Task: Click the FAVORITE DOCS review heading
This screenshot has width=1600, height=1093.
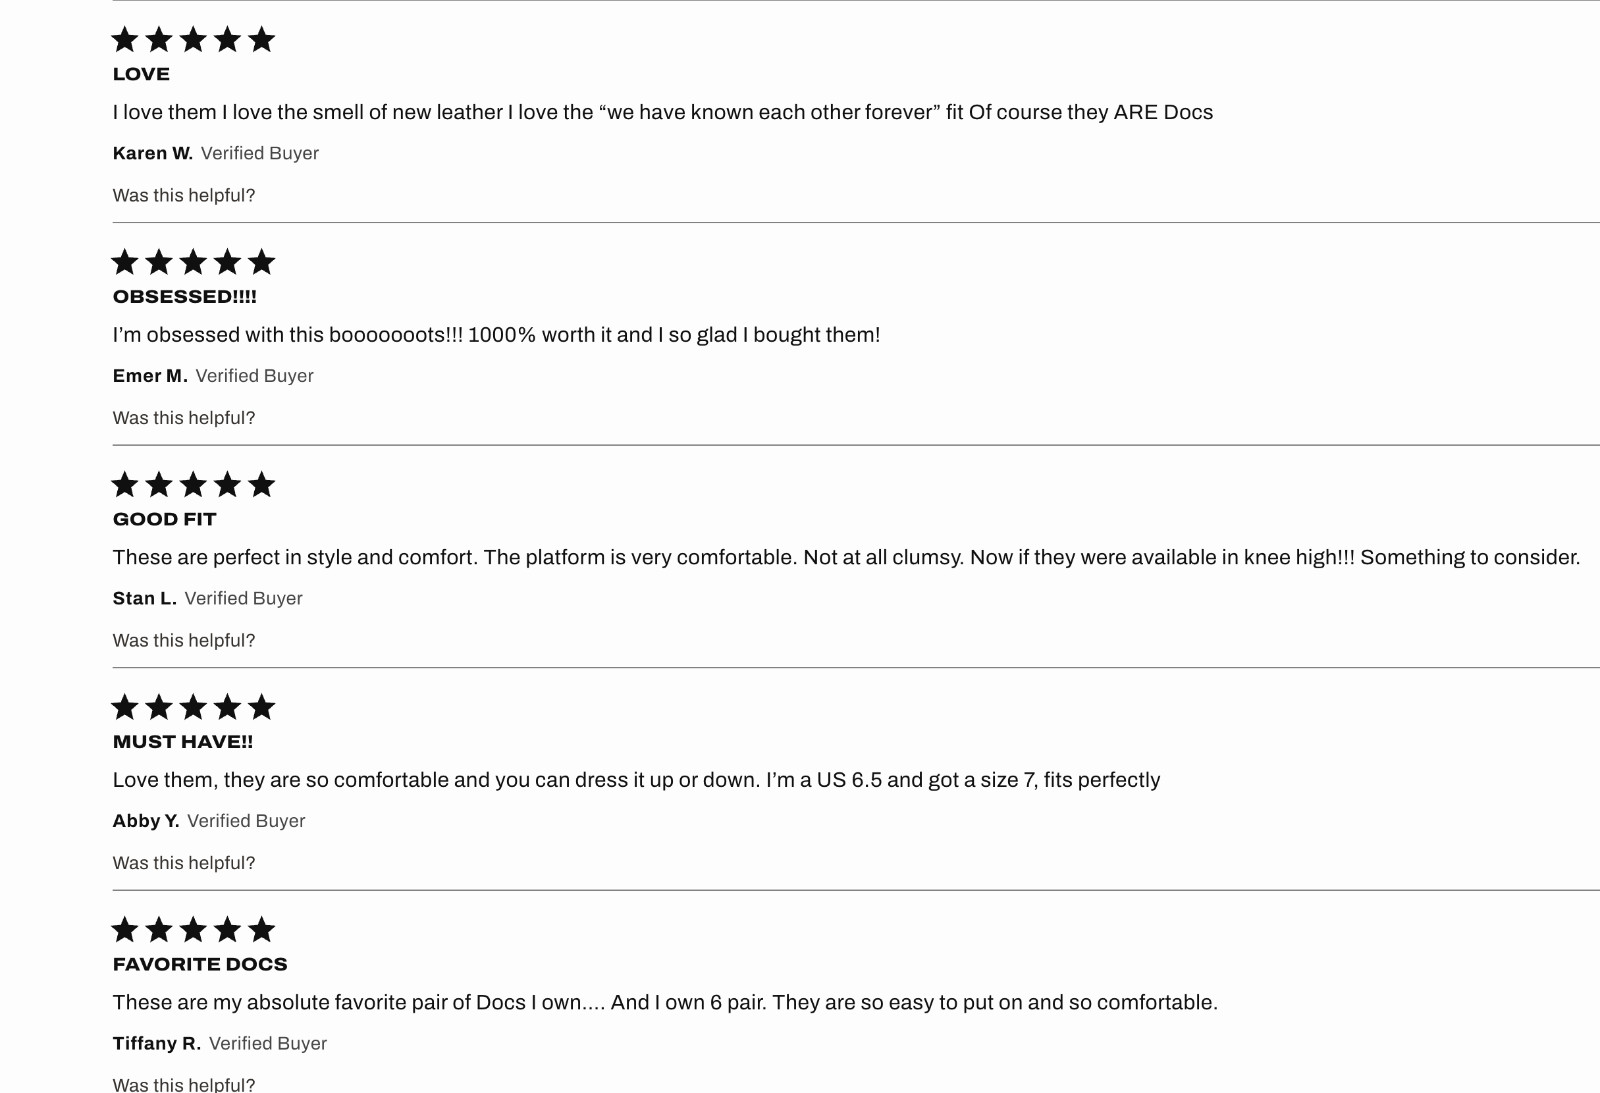Action: [x=200, y=964]
